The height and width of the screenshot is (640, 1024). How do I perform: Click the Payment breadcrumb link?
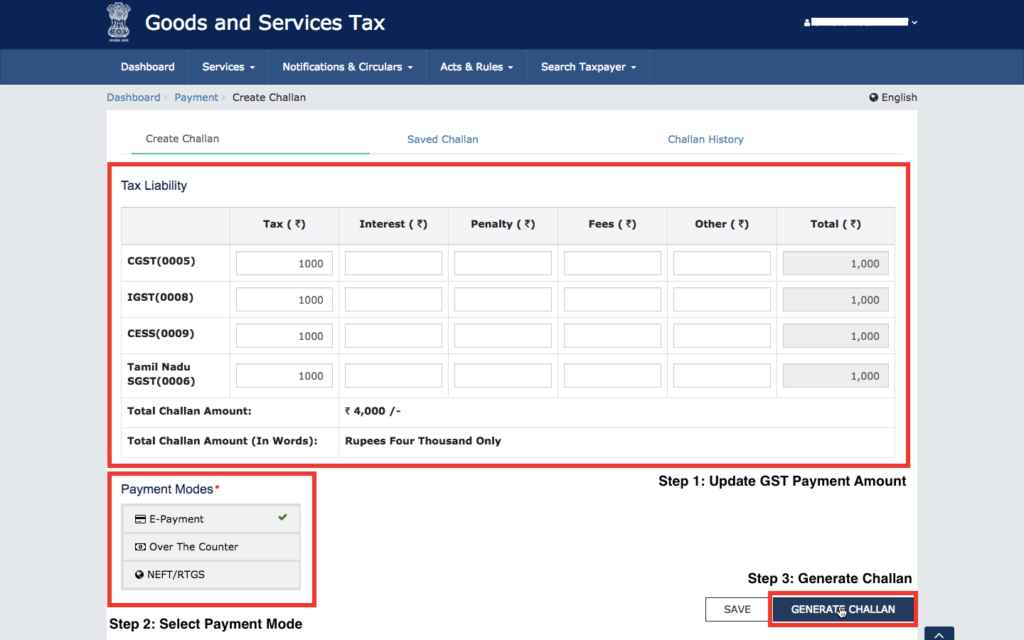point(196,97)
